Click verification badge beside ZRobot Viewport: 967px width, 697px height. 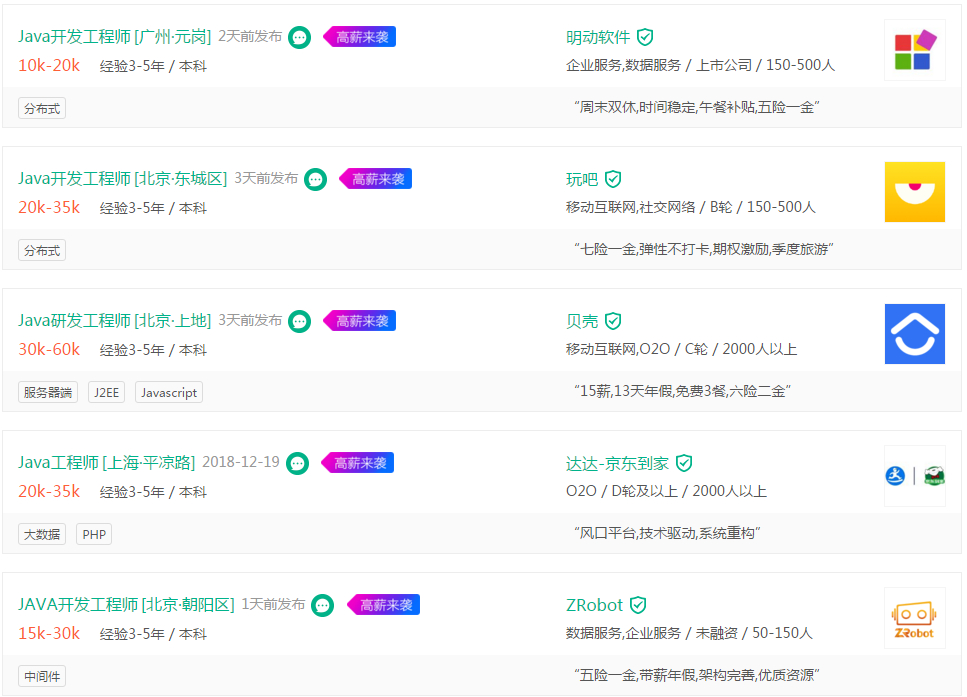(638, 604)
